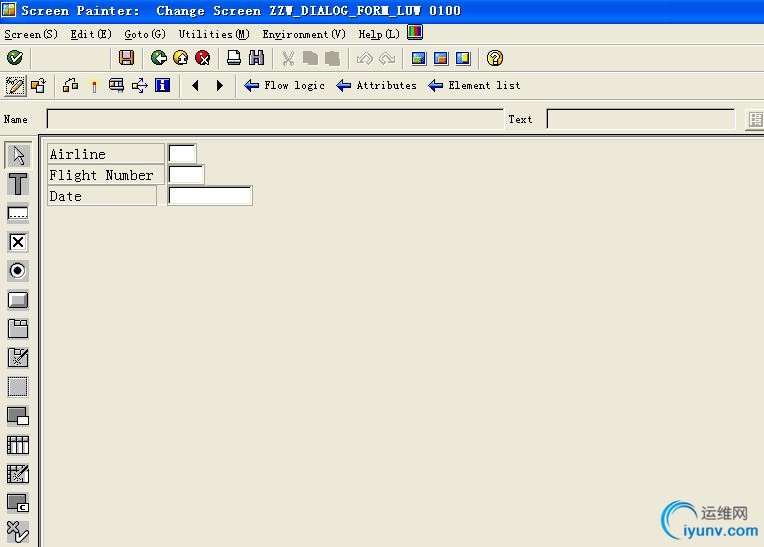
Task: Click the binoculars Find icon
Action: point(256,58)
